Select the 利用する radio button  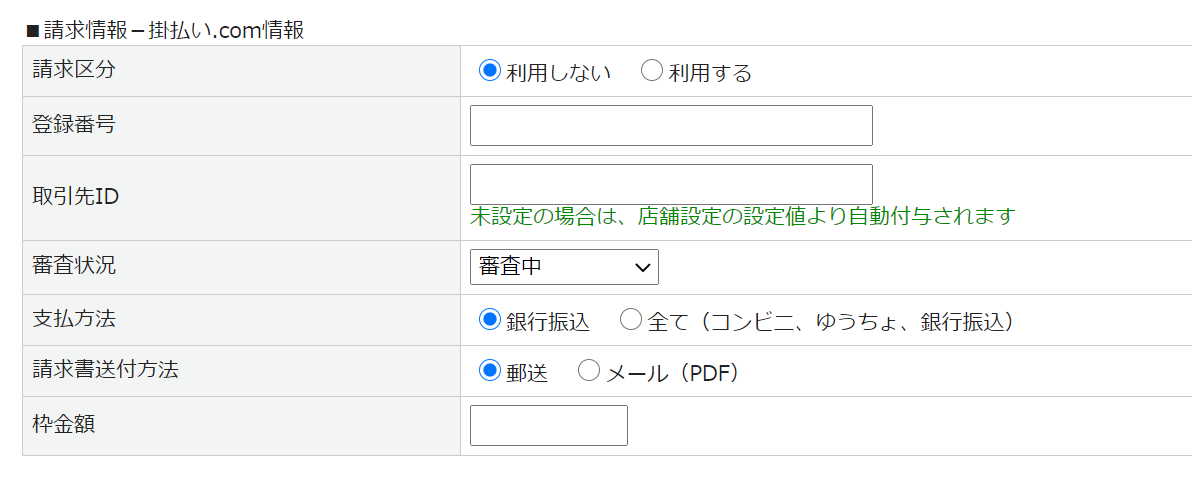pos(651,71)
